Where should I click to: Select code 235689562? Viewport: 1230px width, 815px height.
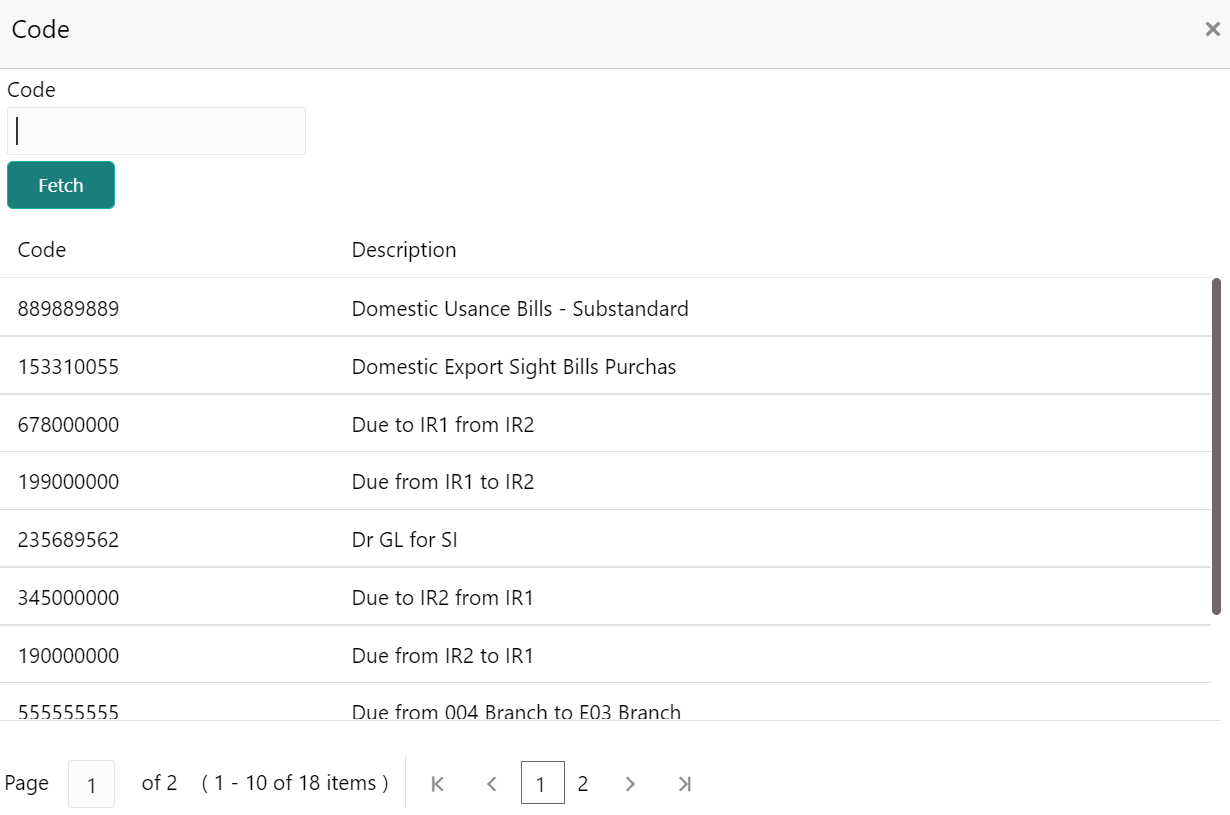pyautogui.click(x=68, y=540)
